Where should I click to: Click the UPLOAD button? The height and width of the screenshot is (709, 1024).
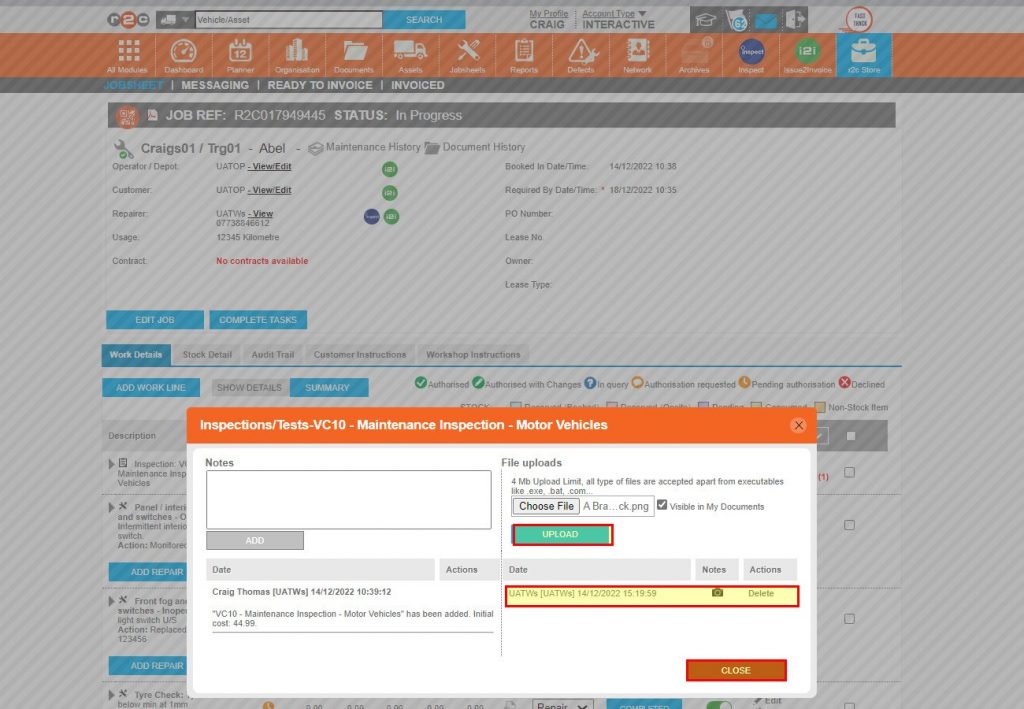[x=562, y=535]
